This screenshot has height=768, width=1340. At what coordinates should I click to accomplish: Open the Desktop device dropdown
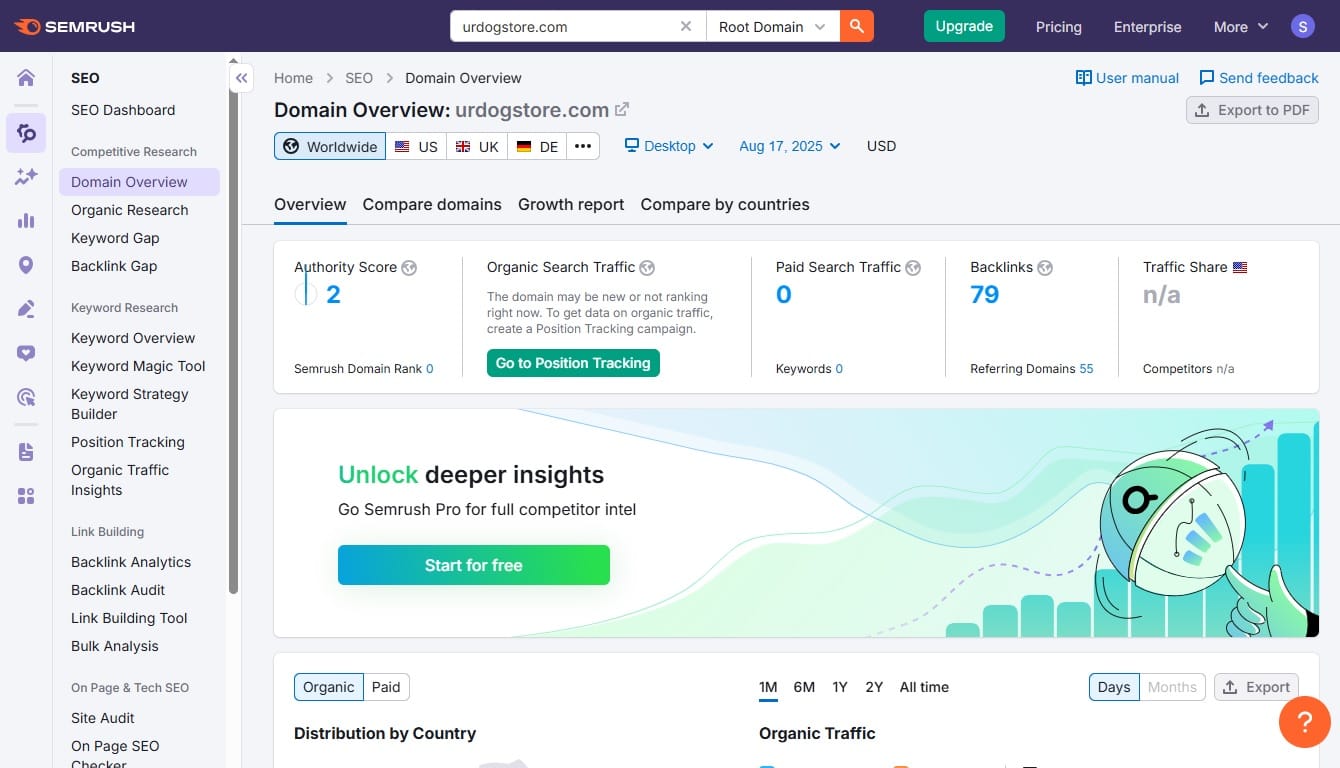(x=669, y=146)
